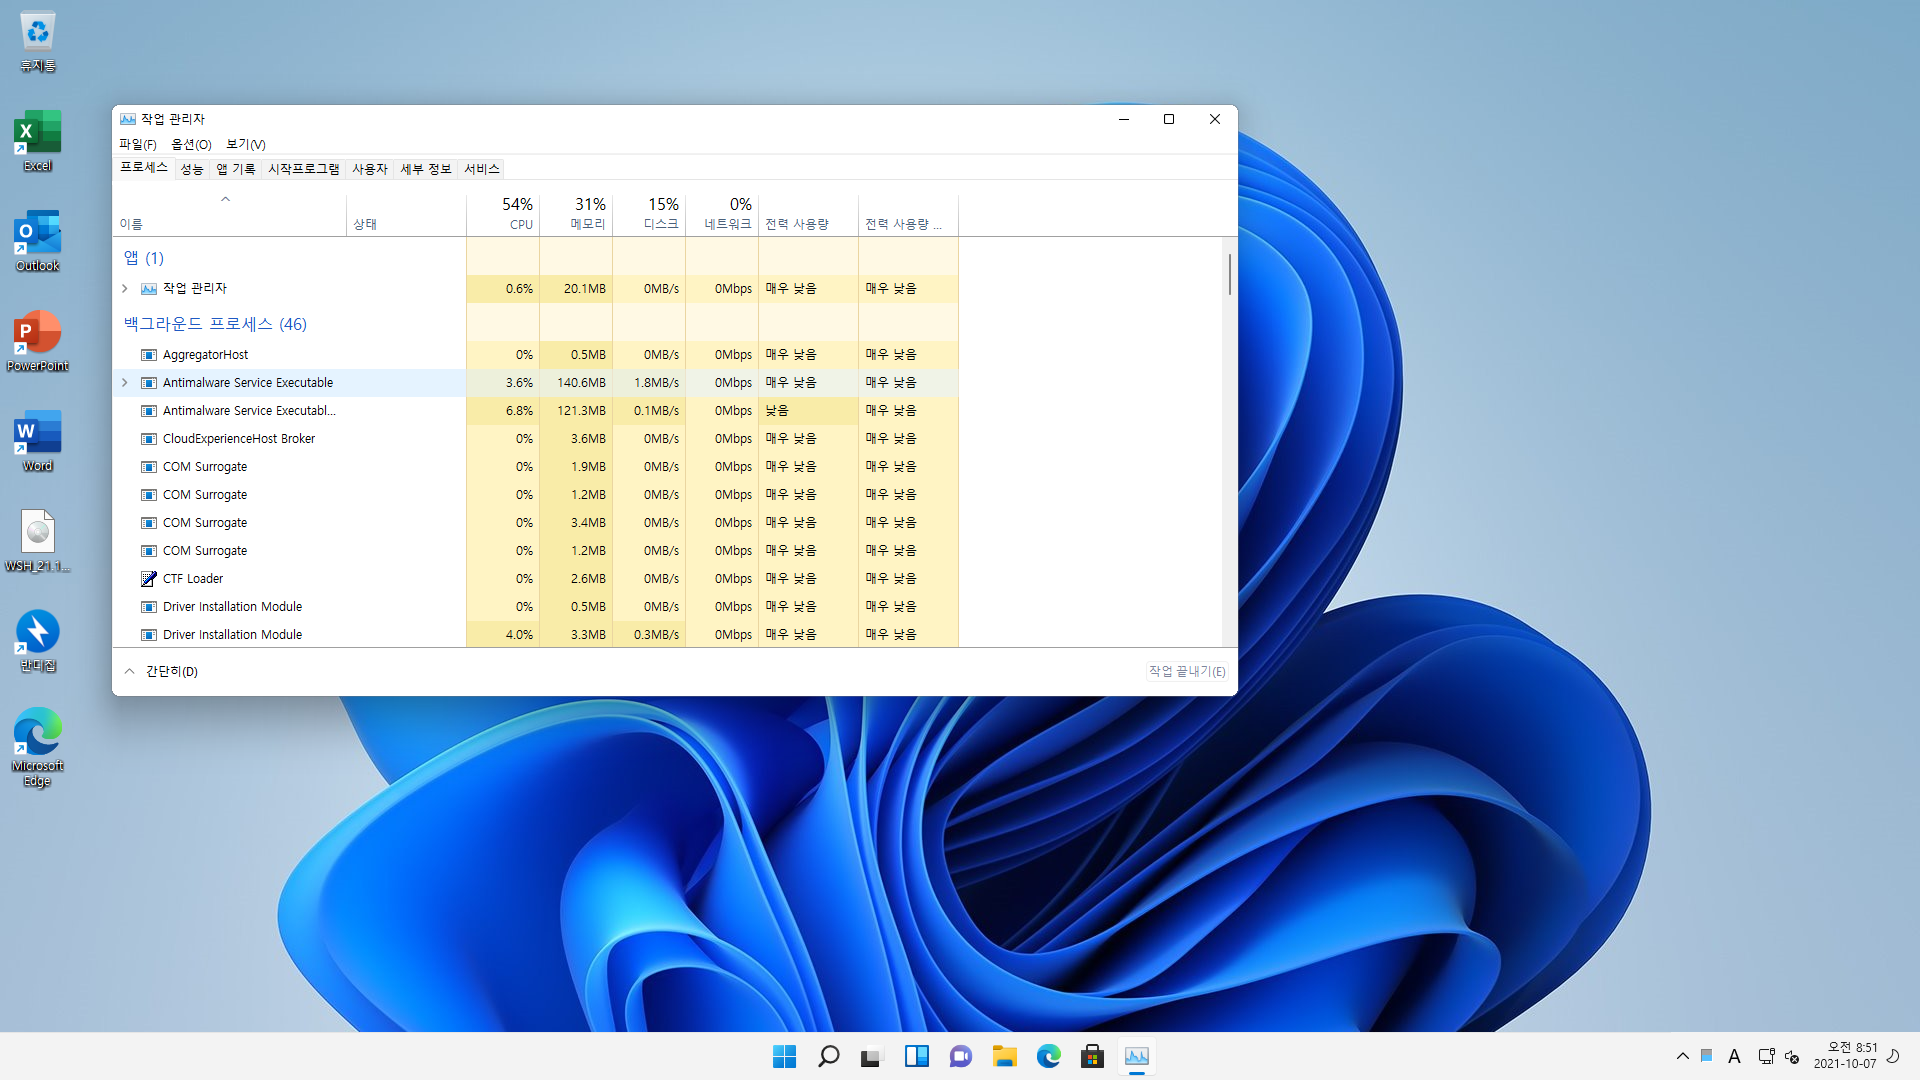Image resolution: width=1920 pixels, height=1080 pixels.
Task: Open Task View on the taskbar
Action: point(873,1056)
